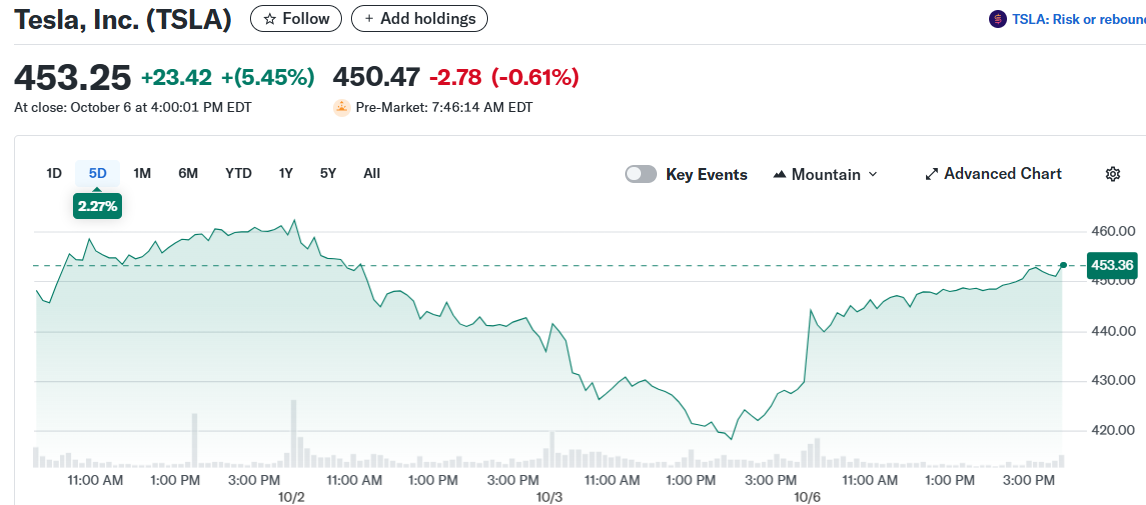Select the 1D time range tab
The width and height of the screenshot is (1146, 505).
[54, 173]
